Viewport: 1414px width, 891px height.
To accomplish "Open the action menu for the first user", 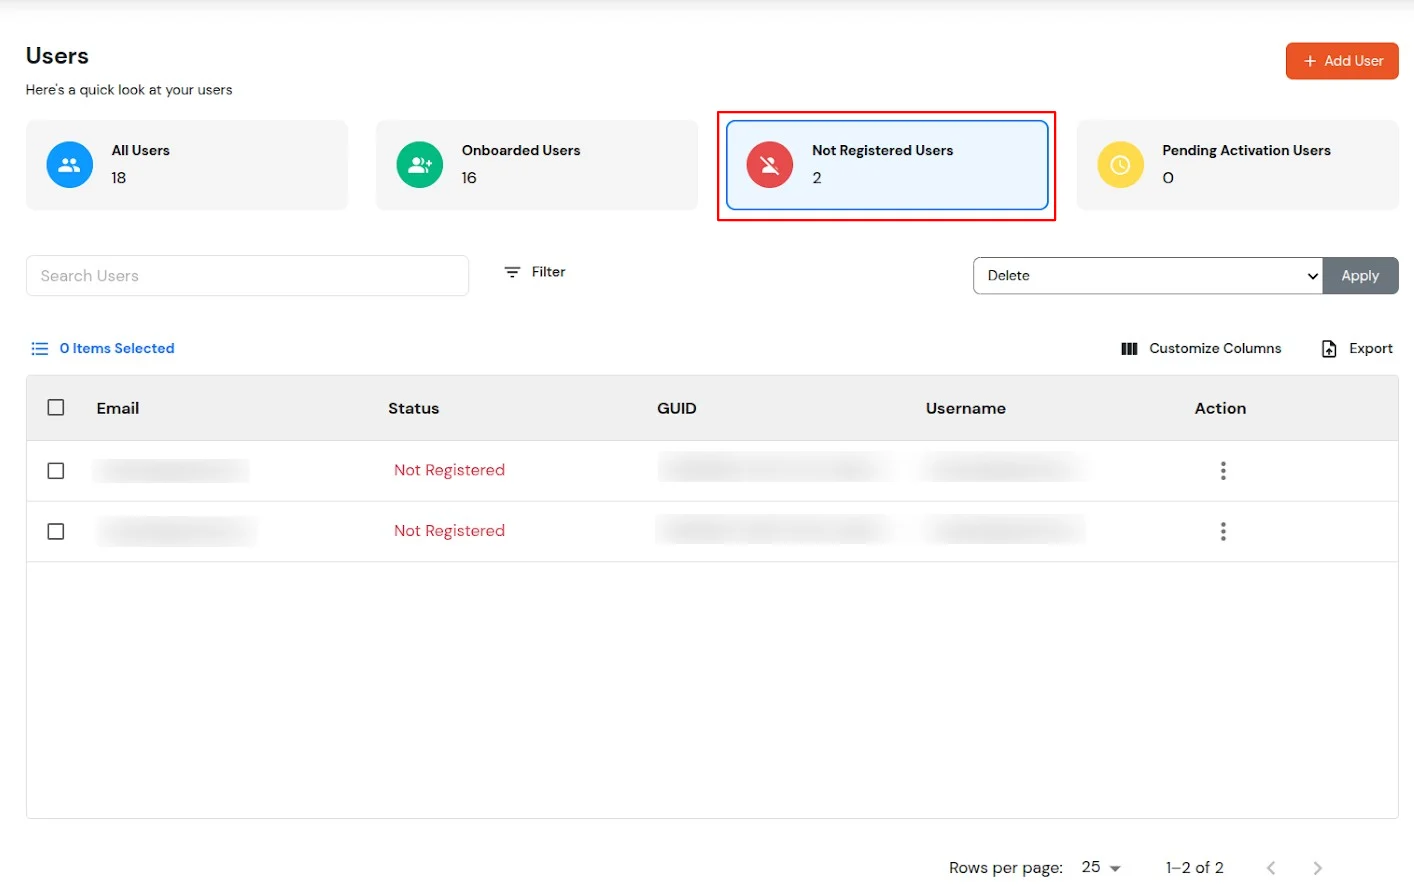I will pyautogui.click(x=1222, y=470).
